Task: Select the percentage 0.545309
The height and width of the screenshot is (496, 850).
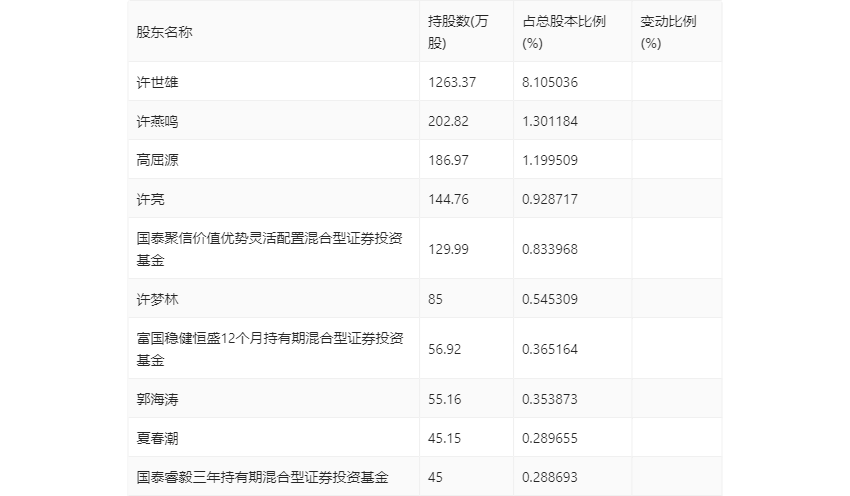Action: click(x=550, y=299)
